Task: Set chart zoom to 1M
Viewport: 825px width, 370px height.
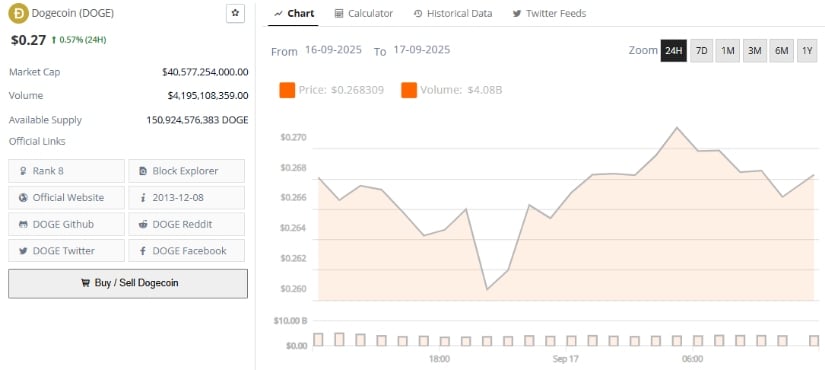Action: pos(728,51)
